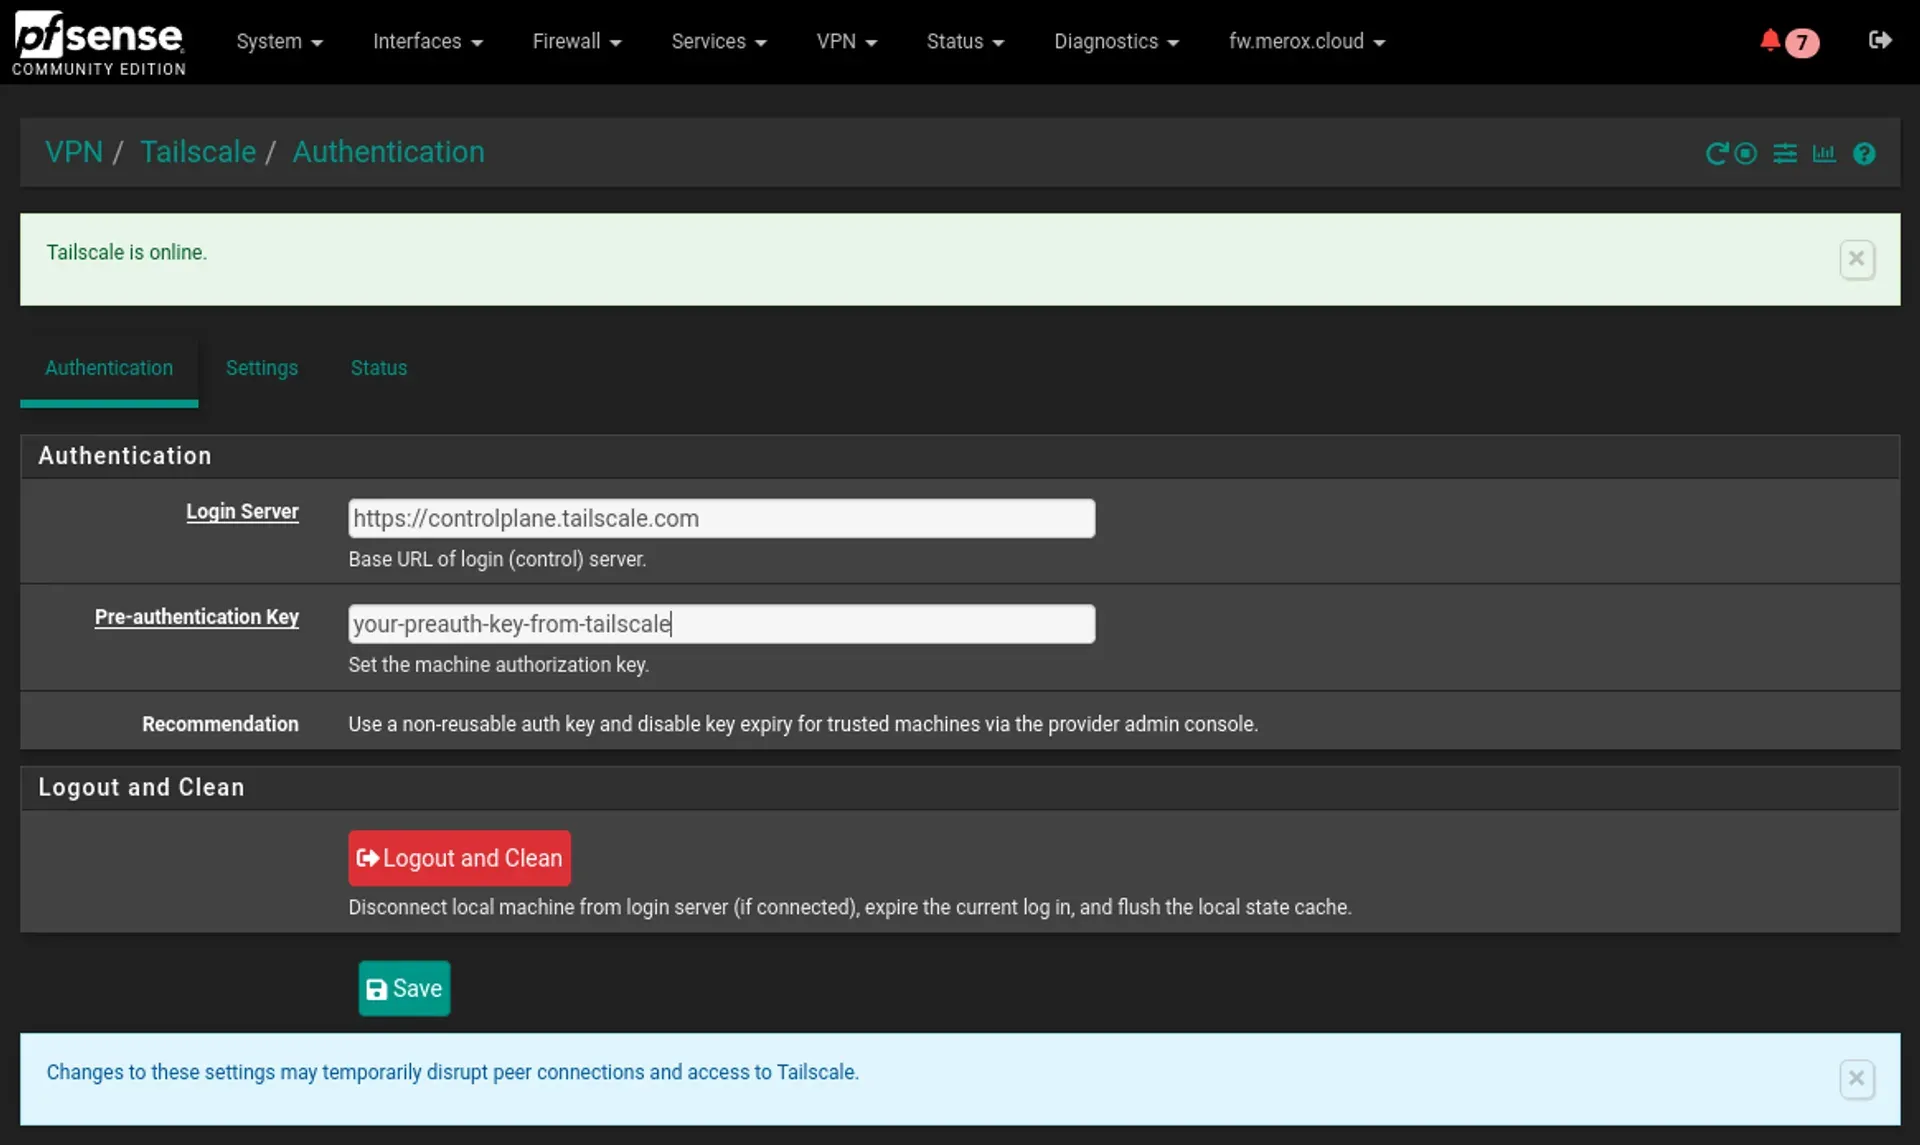Close the peer connections warning at bottom
This screenshot has height=1145, width=1920.
coord(1857,1079)
